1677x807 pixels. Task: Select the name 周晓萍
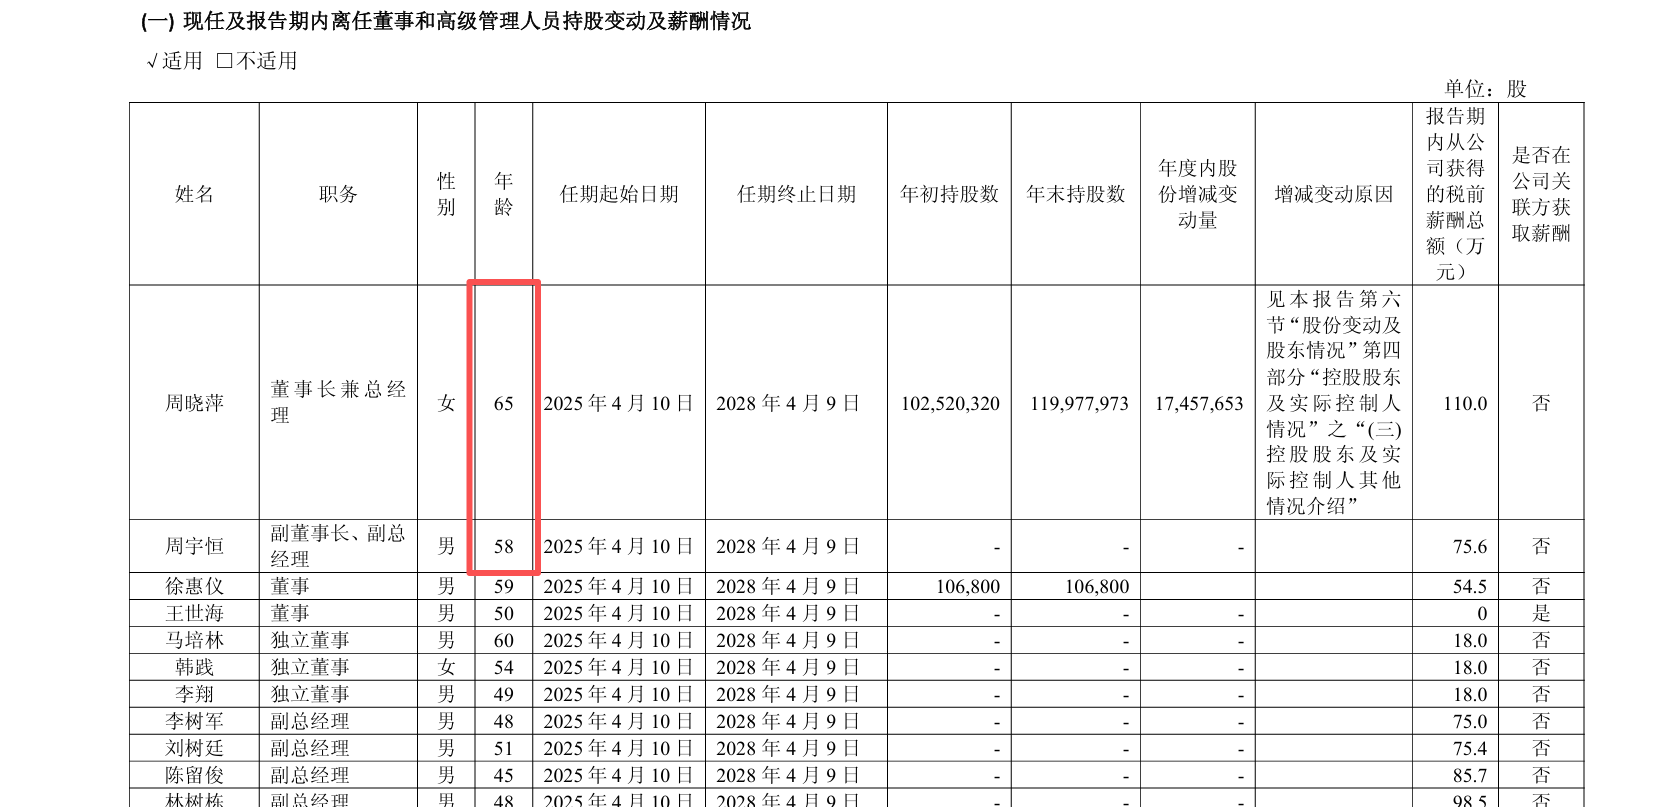pos(194,403)
